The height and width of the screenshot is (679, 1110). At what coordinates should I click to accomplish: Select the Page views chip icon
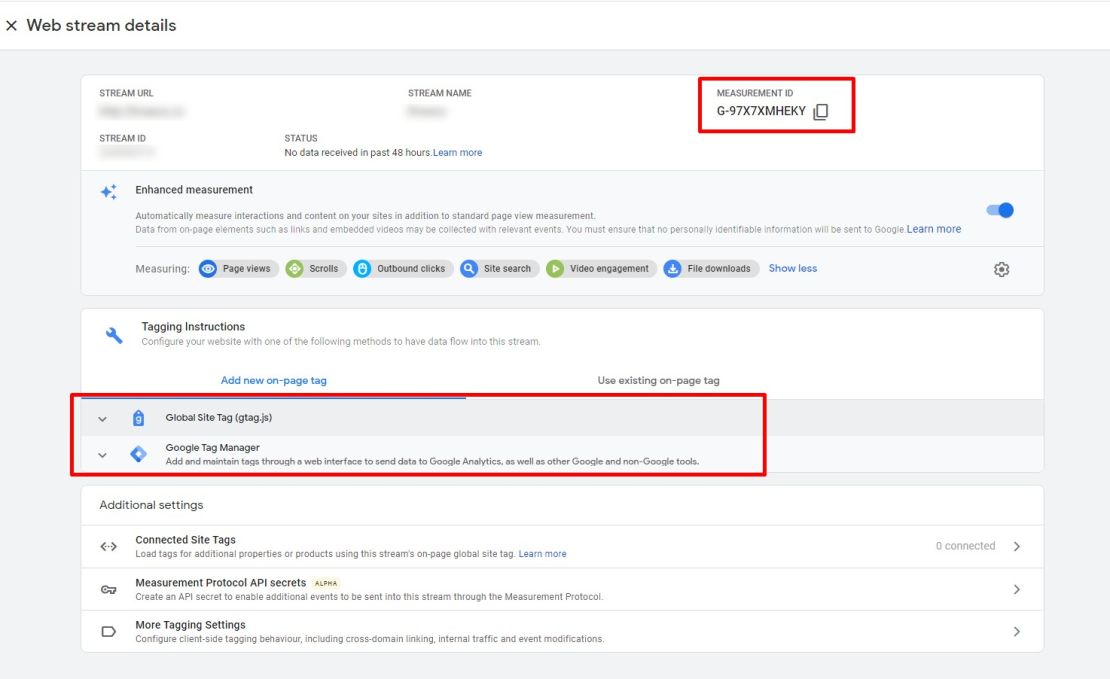point(207,269)
